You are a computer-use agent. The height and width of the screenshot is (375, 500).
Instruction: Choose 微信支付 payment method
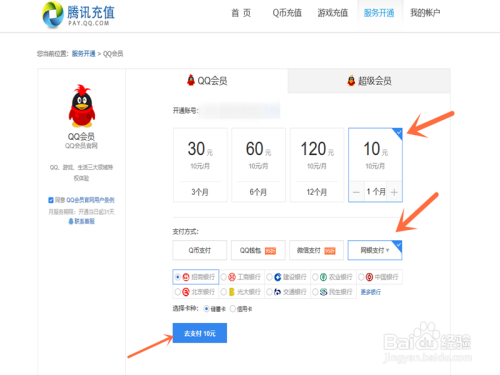click(x=316, y=250)
